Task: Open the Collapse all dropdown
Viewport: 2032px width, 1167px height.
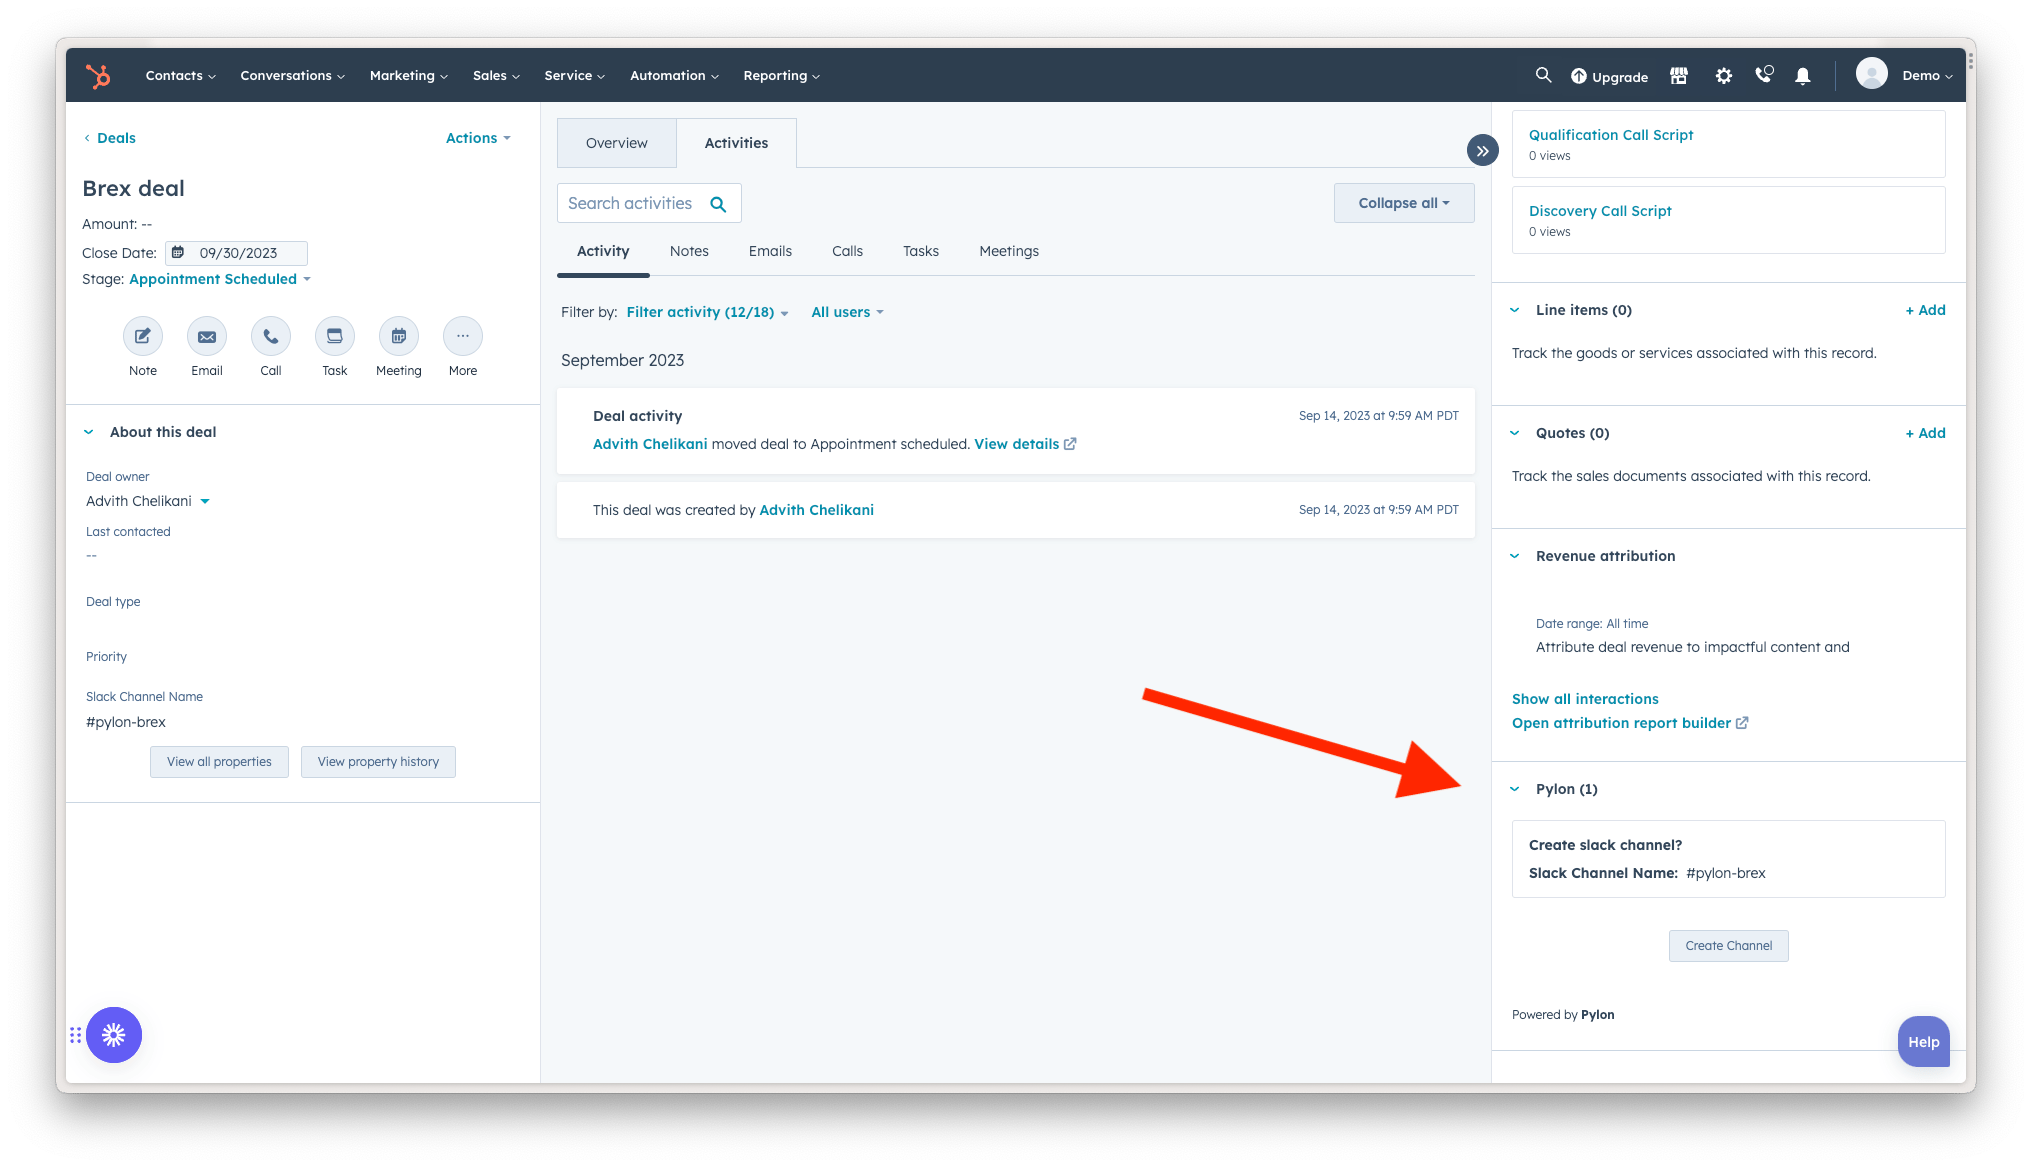Action: click(1404, 203)
